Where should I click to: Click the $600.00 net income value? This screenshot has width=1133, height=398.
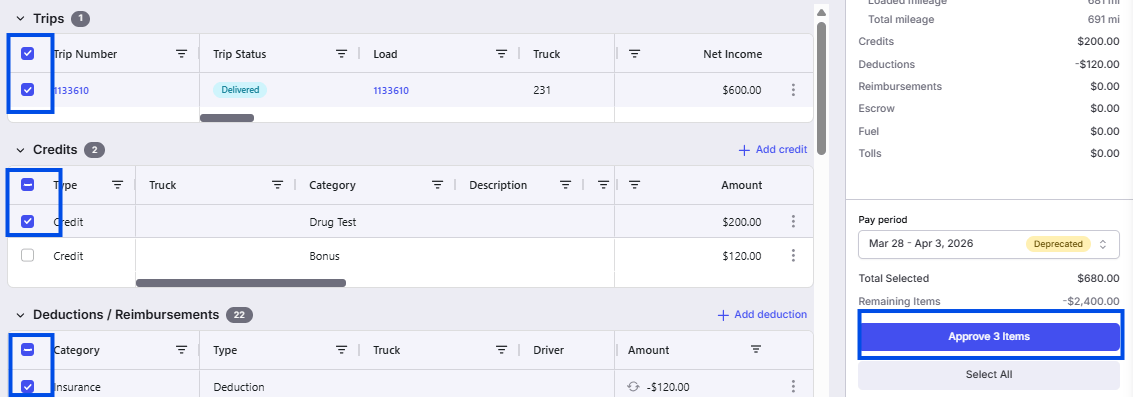coord(741,90)
